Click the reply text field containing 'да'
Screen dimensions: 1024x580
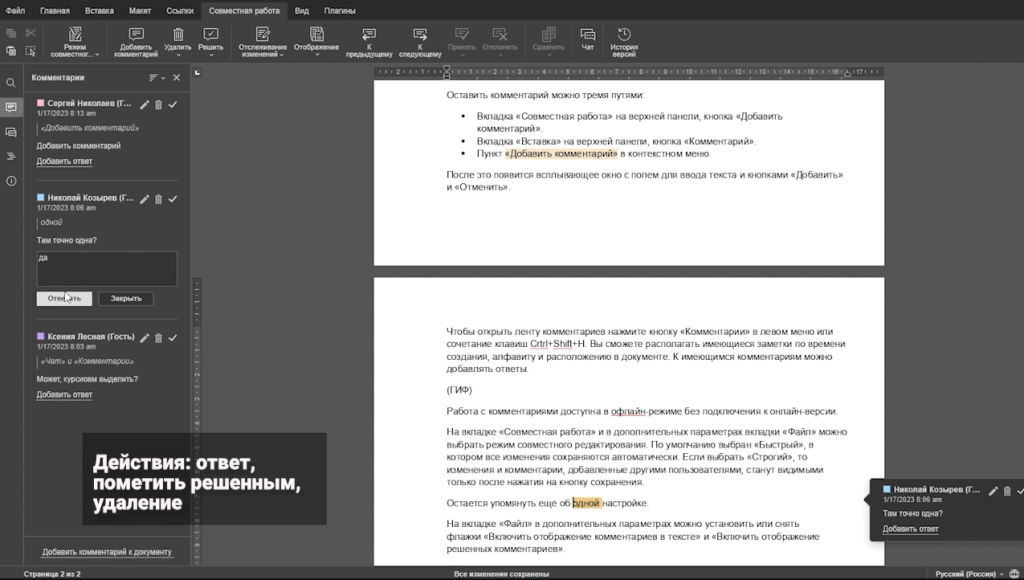[107, 268]
